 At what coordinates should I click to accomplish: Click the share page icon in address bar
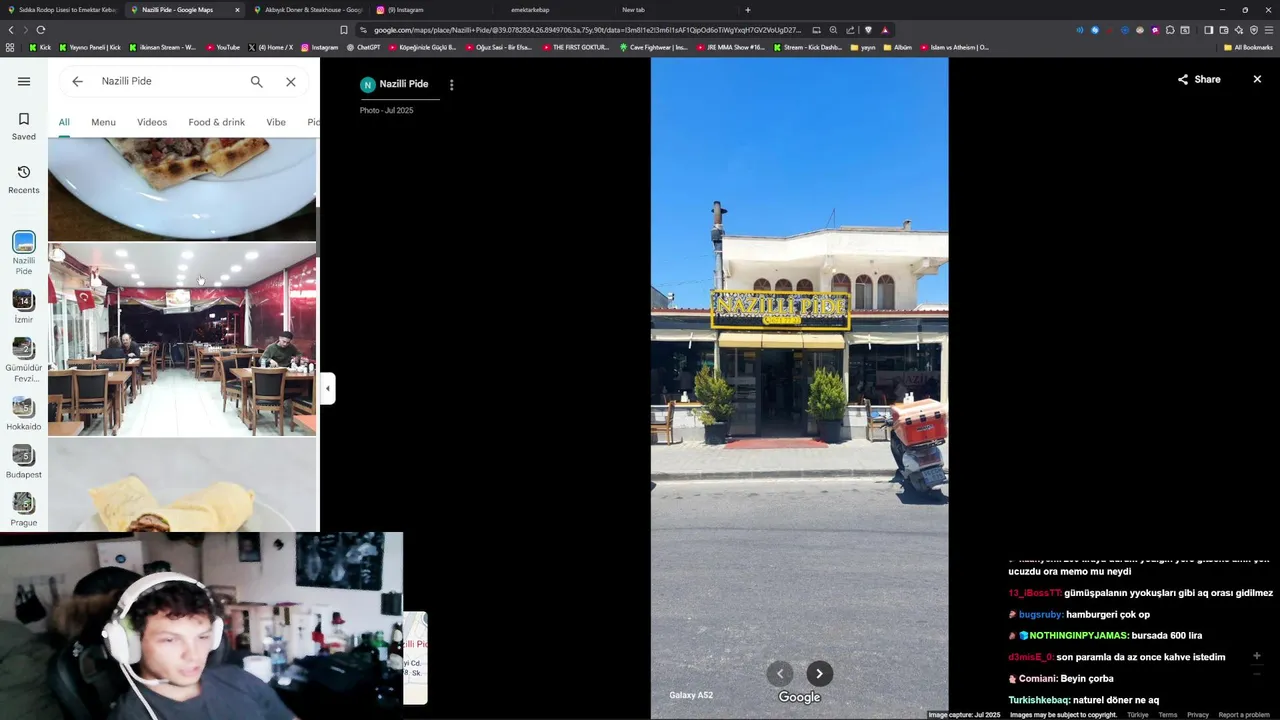[x=850, y=30]
